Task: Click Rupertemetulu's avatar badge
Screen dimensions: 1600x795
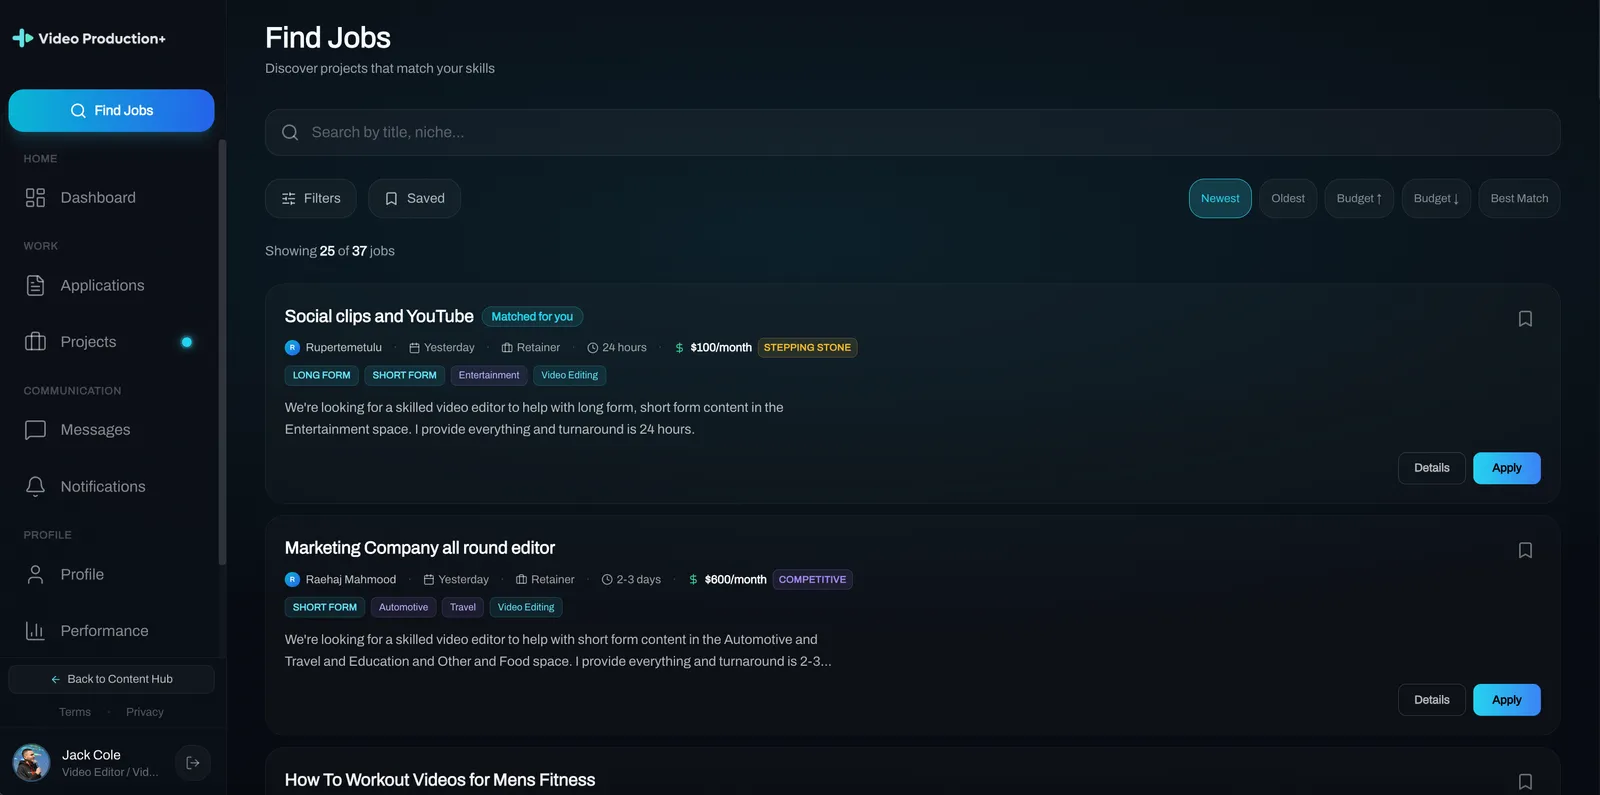Action: [x=292, y=348]
